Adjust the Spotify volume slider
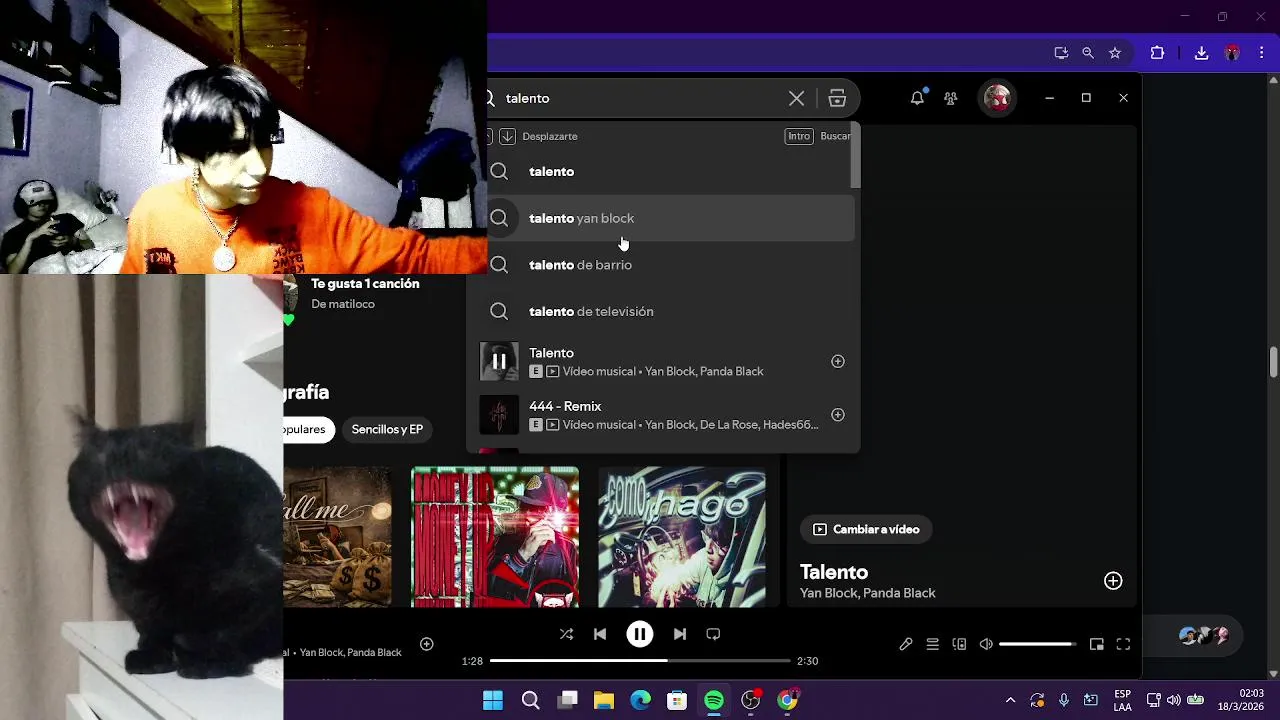Image resolution: width=1280 pixels, height=720 pixels. coord(1037,644)
